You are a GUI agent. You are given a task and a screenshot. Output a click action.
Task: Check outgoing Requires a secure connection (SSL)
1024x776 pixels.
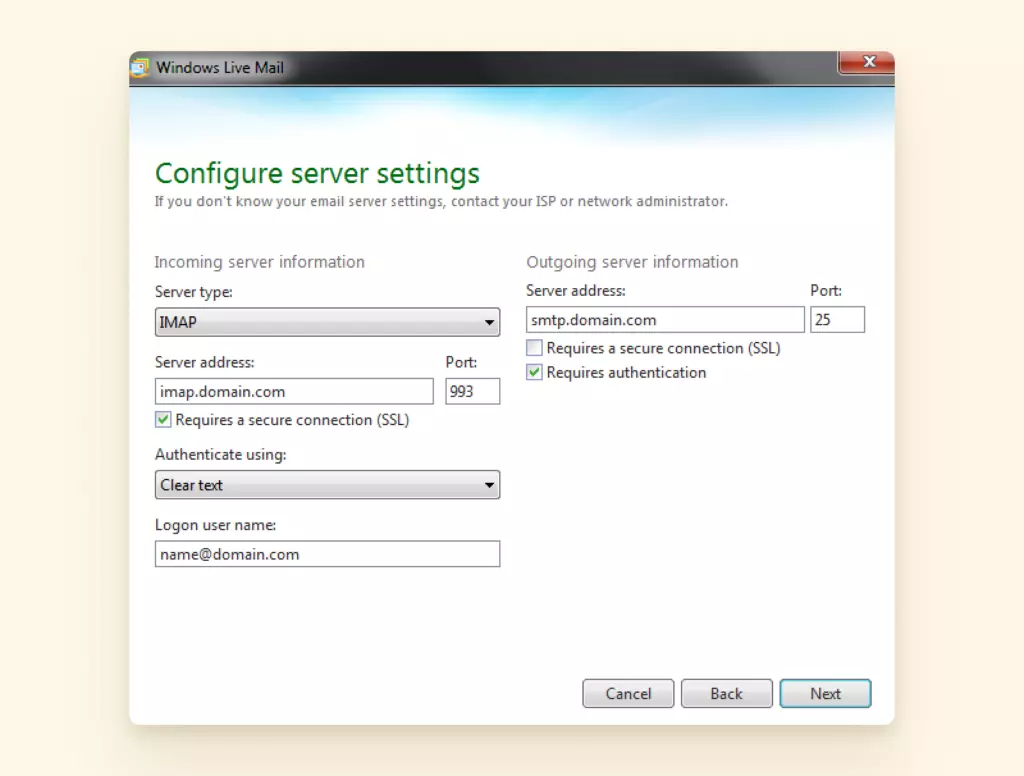[x=534, y=348]
